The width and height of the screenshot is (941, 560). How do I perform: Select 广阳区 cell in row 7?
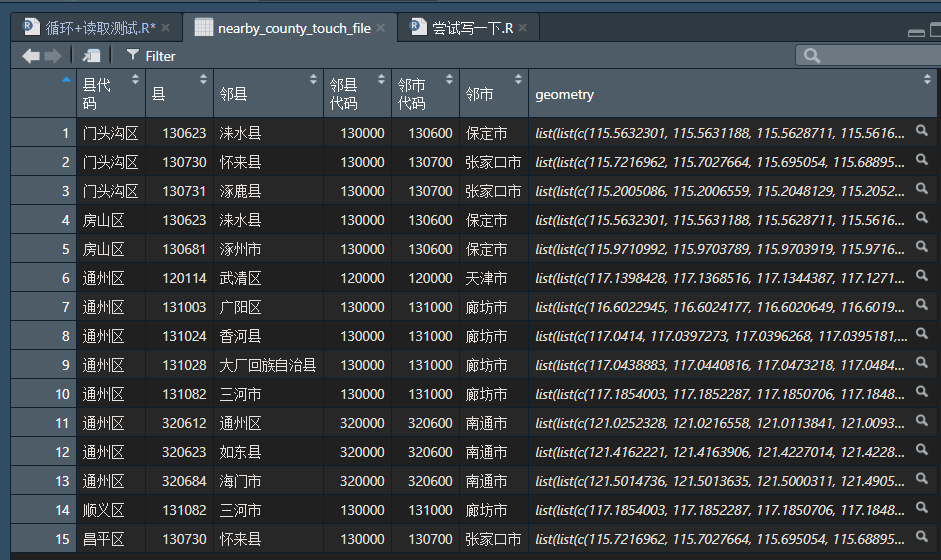click(269, 307)
